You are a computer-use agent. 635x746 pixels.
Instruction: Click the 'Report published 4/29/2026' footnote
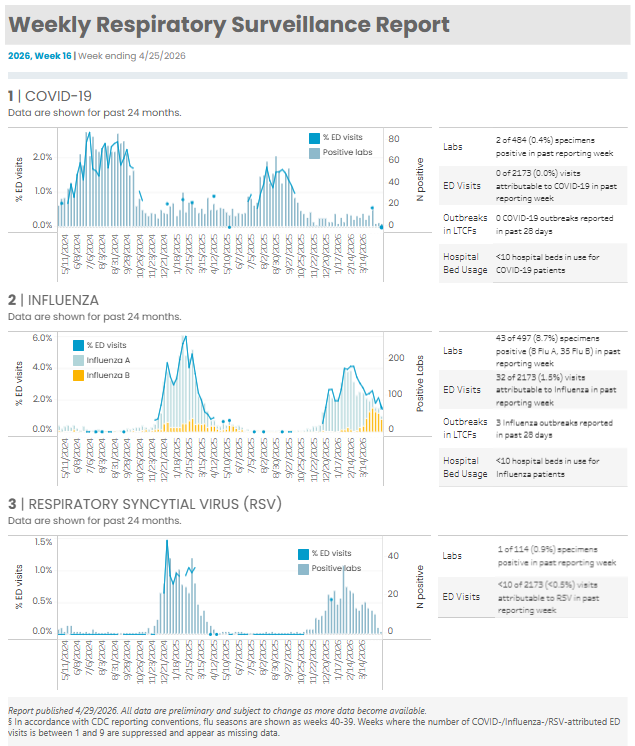click(x=63, y=711)
